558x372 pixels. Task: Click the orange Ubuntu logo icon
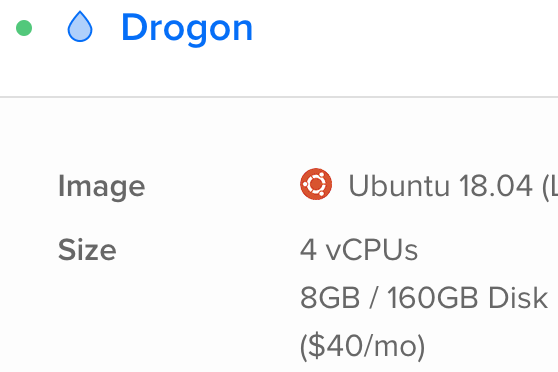tap(316, 184)
